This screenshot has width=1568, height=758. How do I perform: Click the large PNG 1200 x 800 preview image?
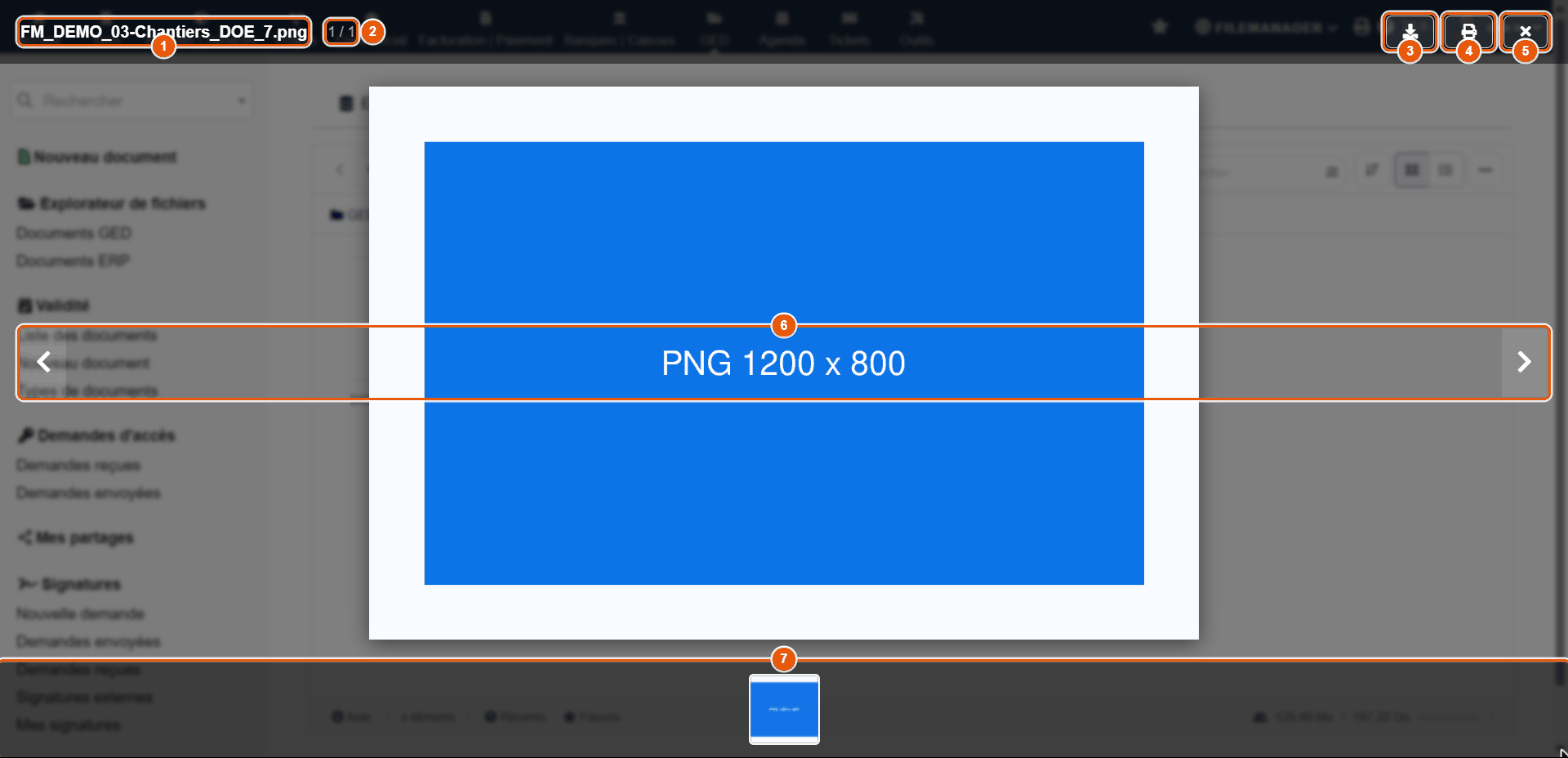click(784, 363)
